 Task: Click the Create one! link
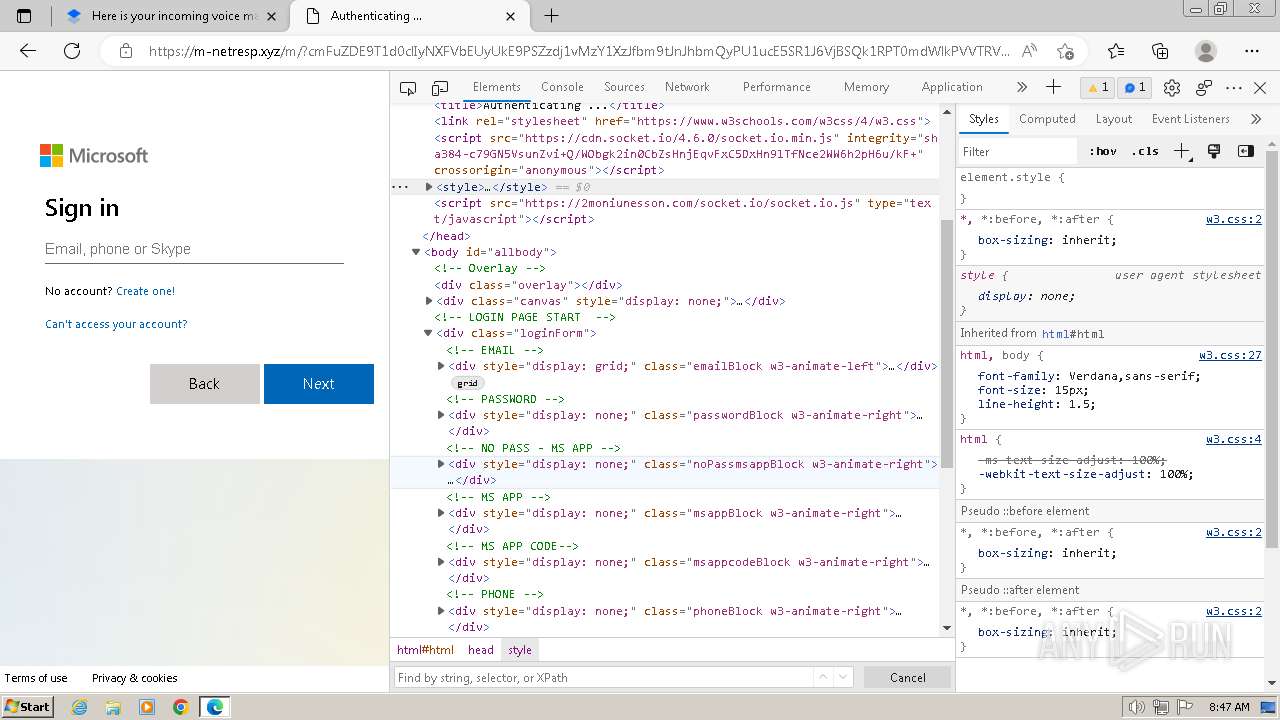click(x=145, y=291)
